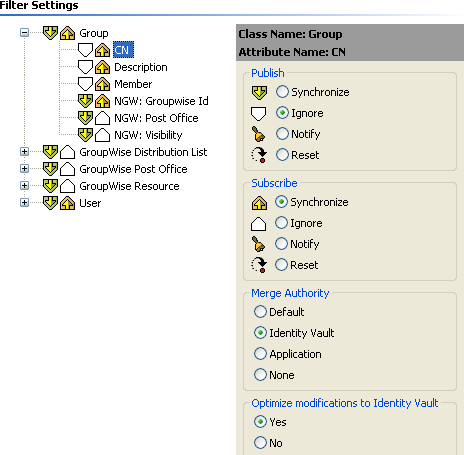464x455 pixels.
Task: Click the Subscribe Notify bell icon
Action: (258, 244)
